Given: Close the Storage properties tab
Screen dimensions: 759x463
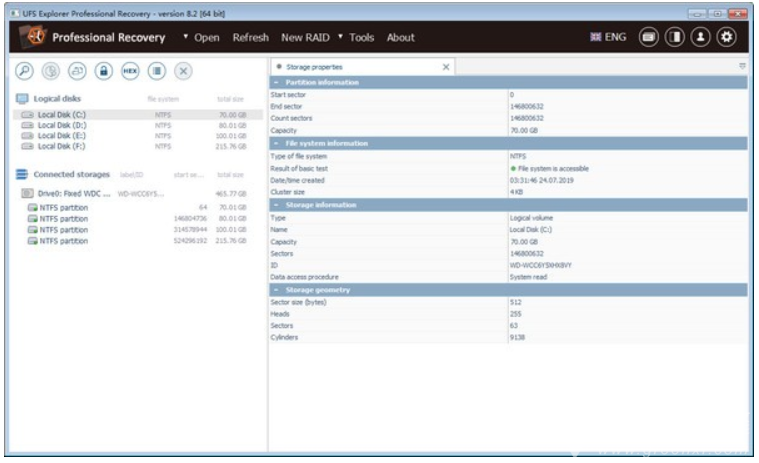Looking at the screenshot, I should click(446, 67).
